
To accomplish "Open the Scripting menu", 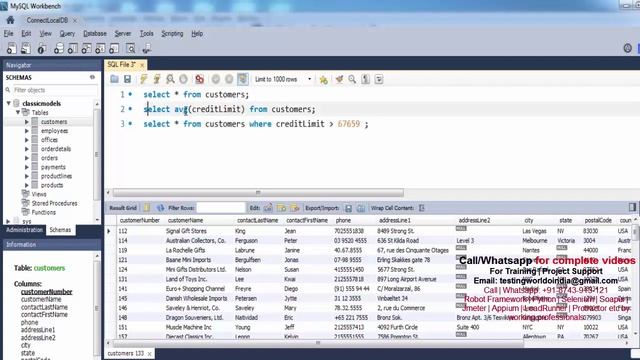I will coord(172,33).
